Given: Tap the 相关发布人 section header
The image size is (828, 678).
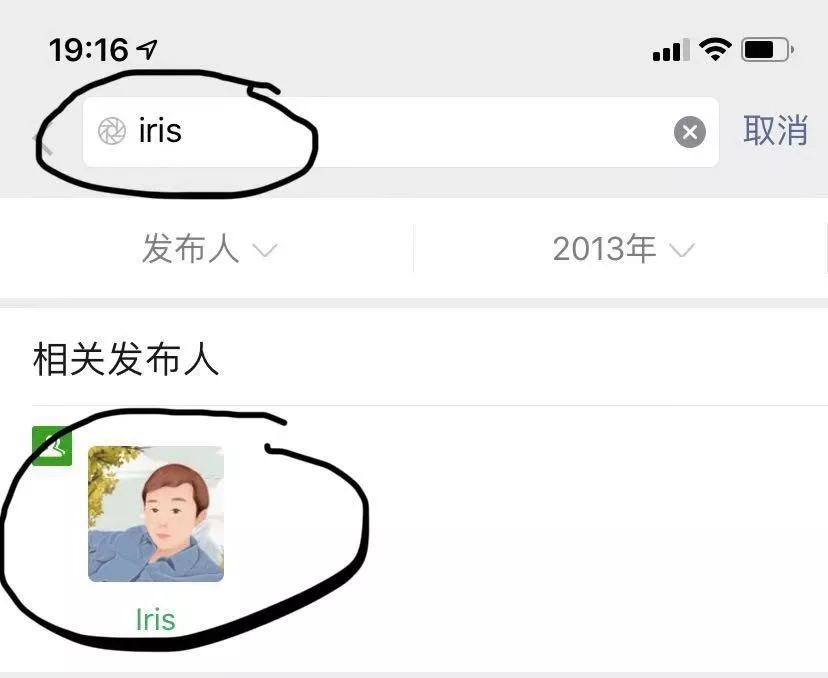Looking at the screenshot, I should 126,360.
